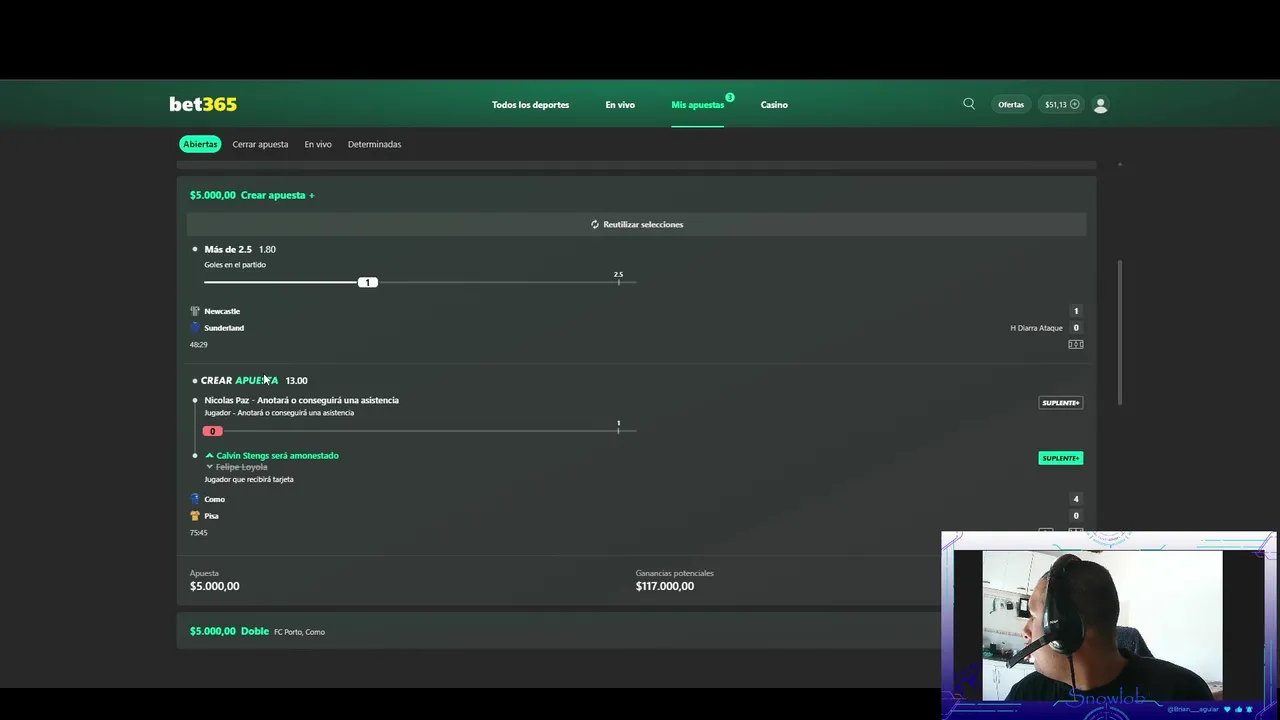Click the Más de 2.5 selection
Screen dimensions: 1280x720
click(x=228, y=249)
